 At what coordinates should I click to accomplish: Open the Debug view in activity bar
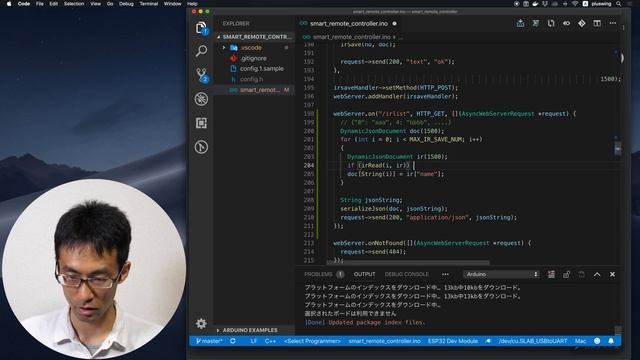201,99
